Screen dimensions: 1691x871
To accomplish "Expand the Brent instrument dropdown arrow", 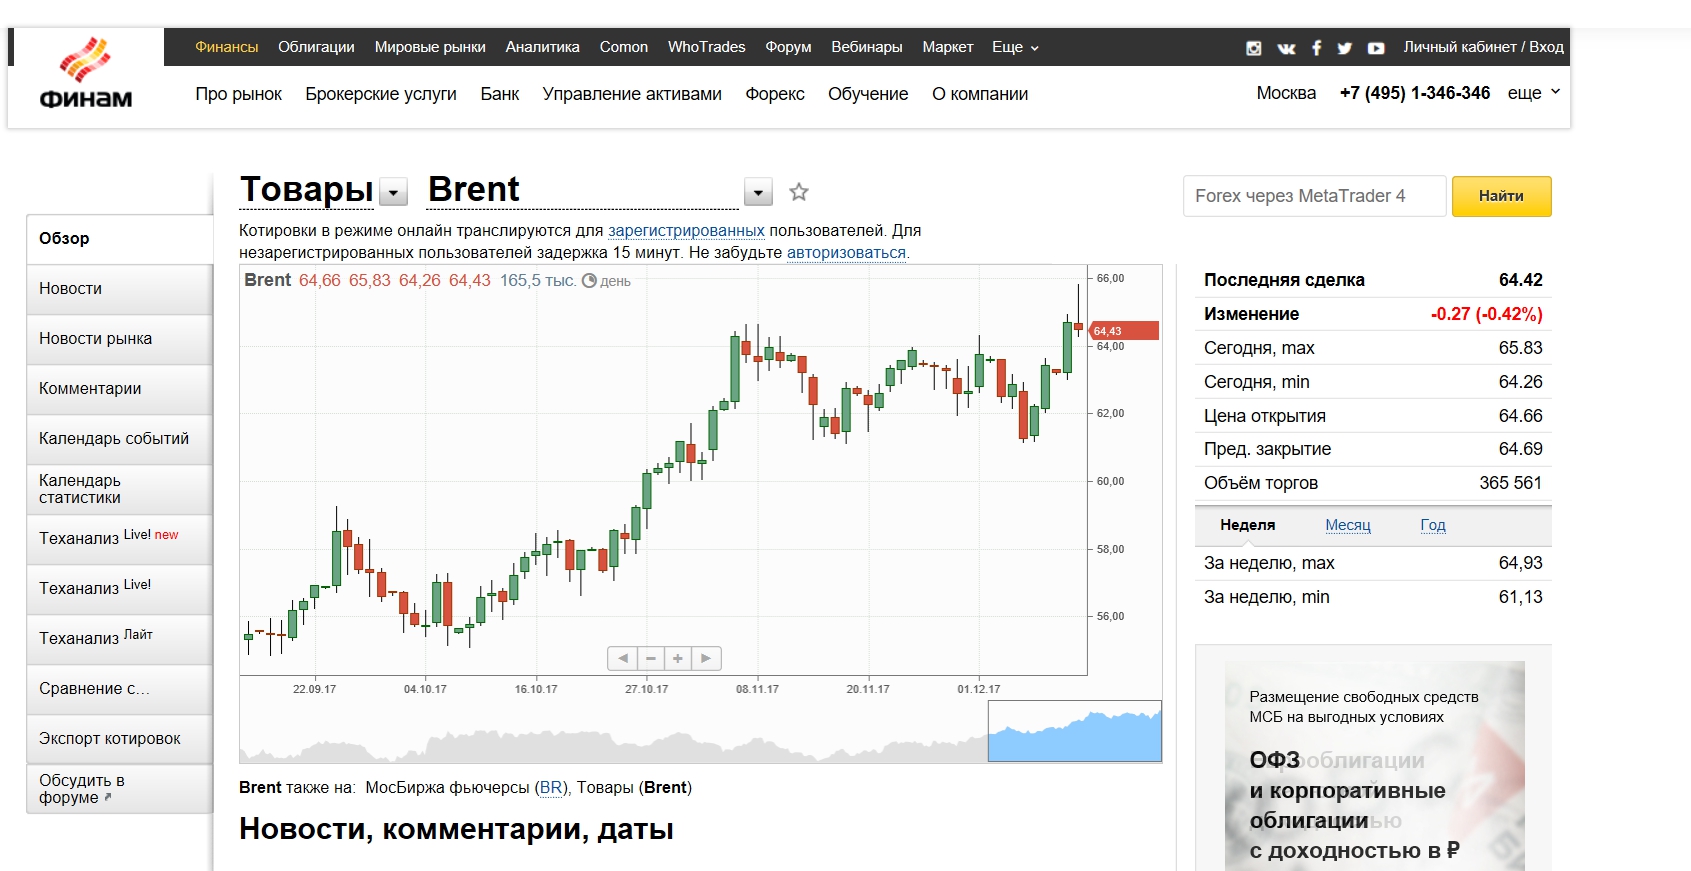I will [x=758, y=192].
